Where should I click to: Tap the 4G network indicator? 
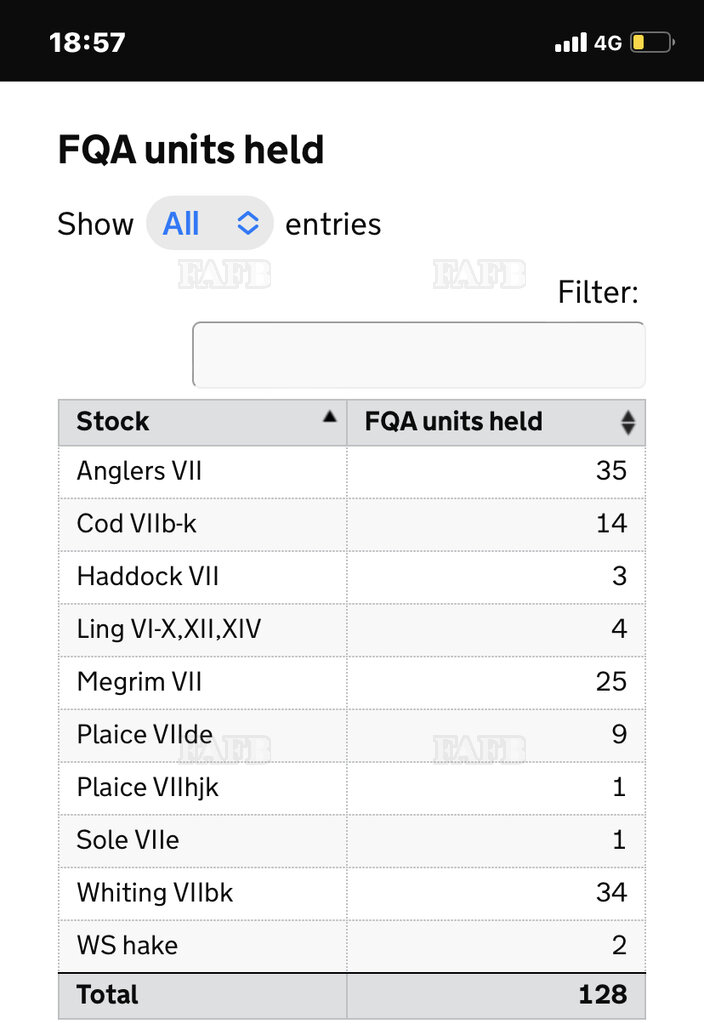(x=607, y=43)
